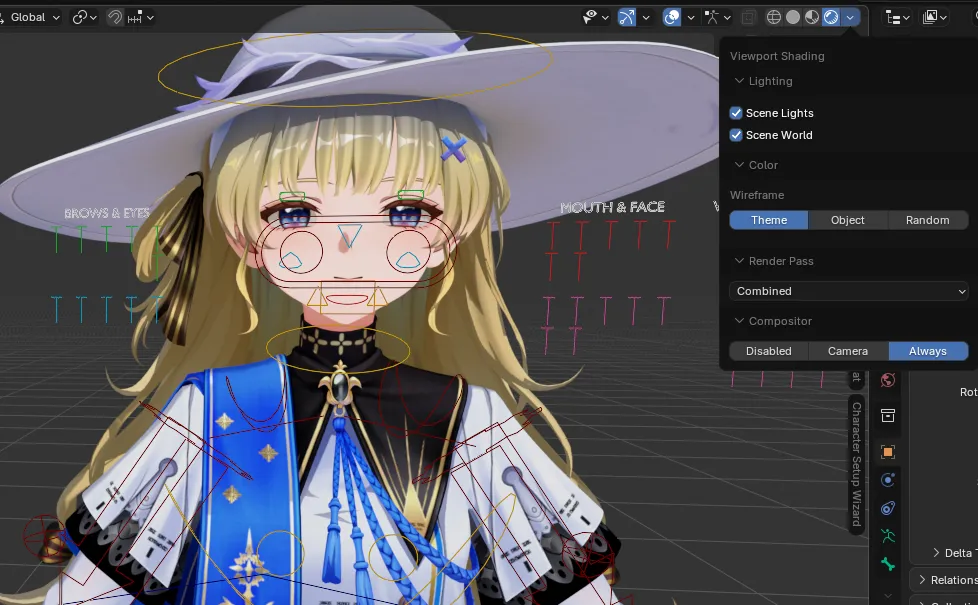
Task: Set compositor to Camera
Action: coord(848,351)
